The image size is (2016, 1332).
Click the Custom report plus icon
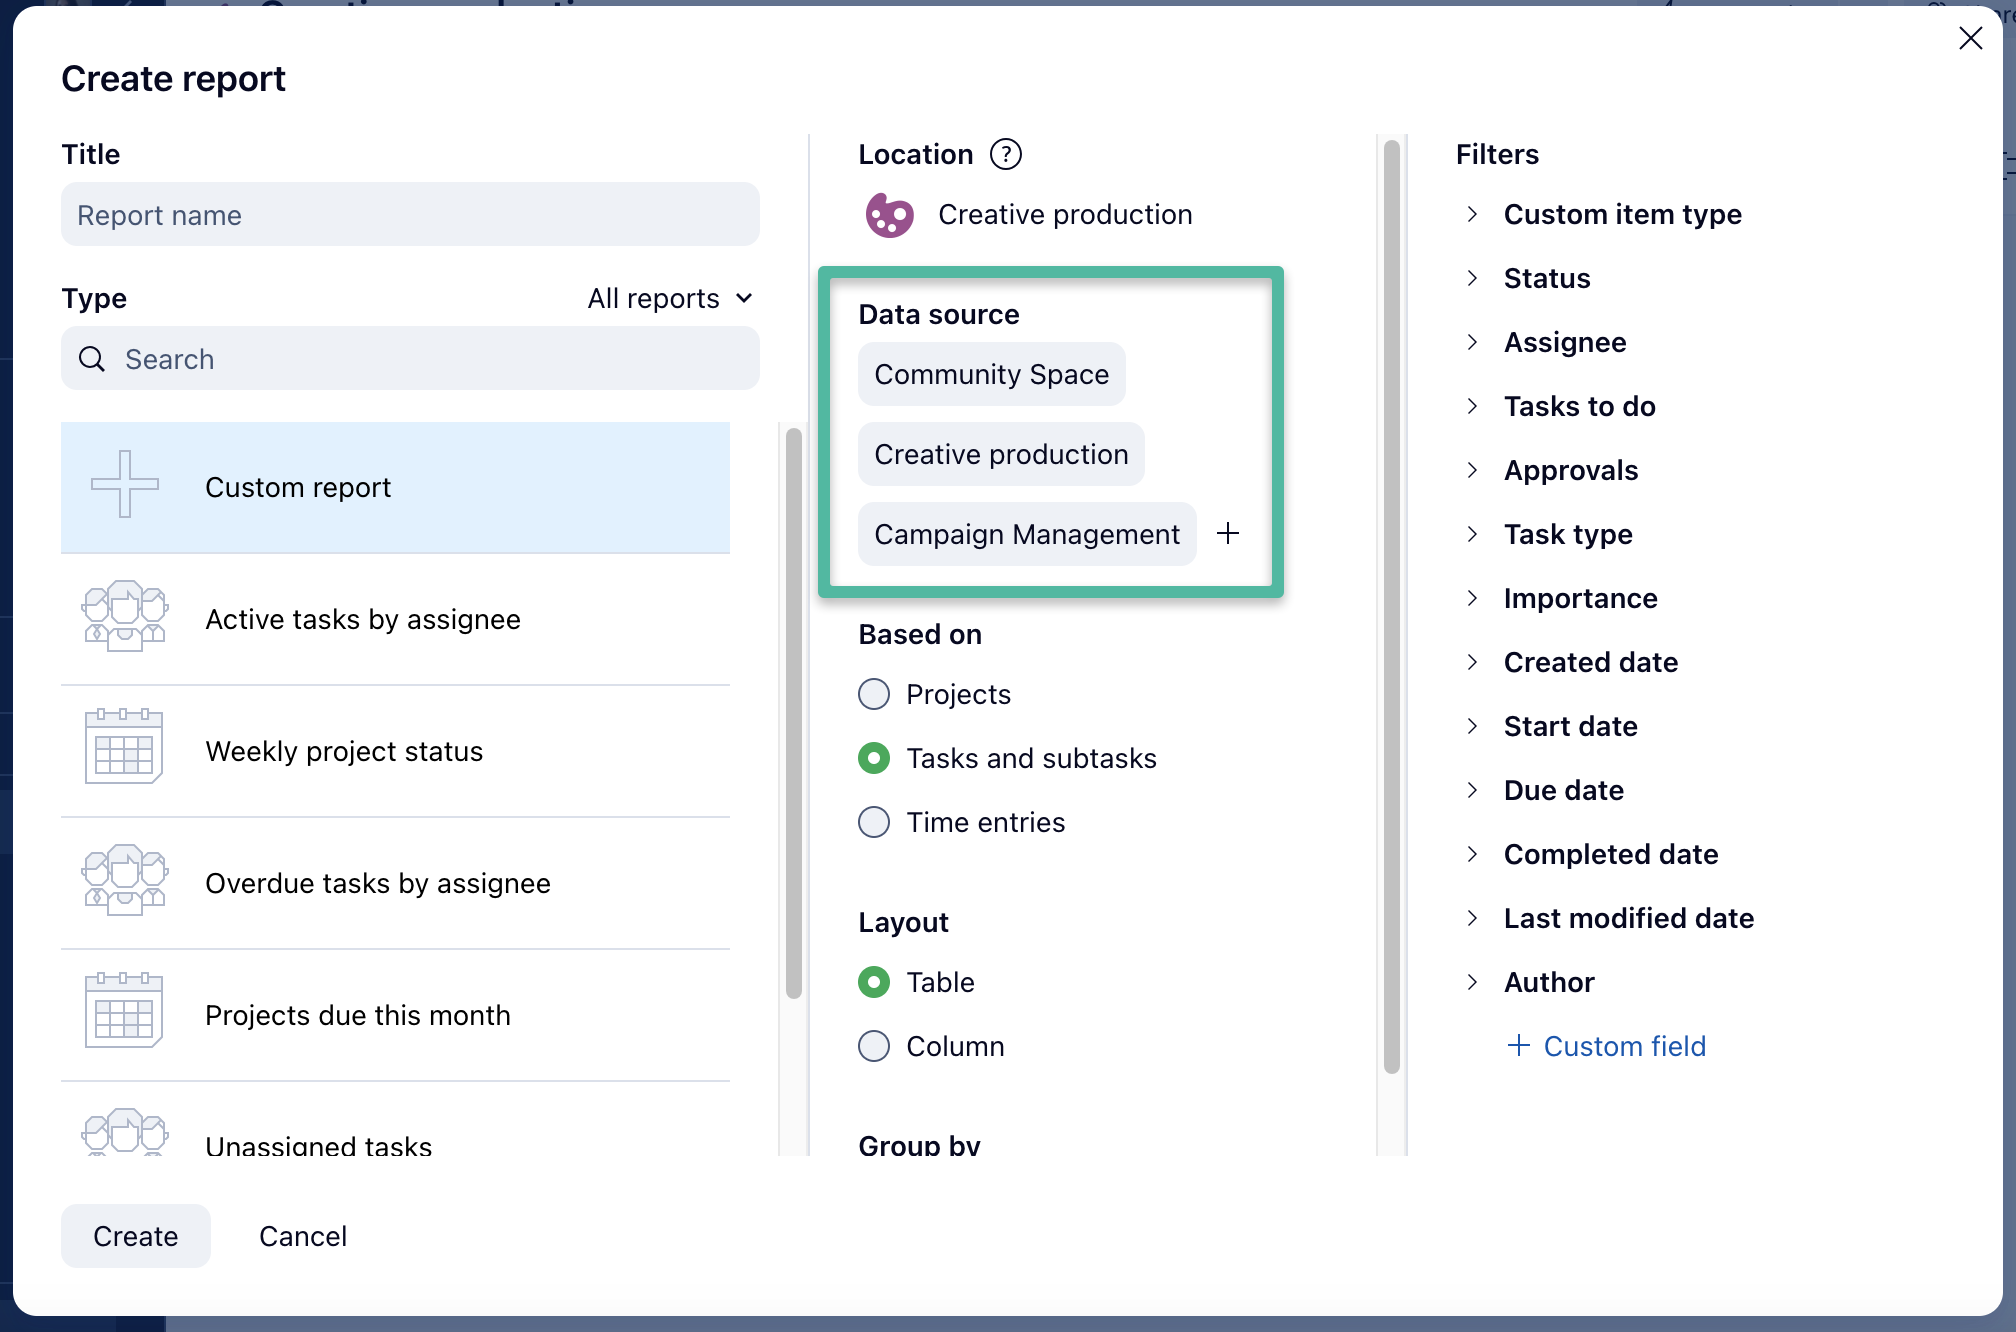[124, 485]
